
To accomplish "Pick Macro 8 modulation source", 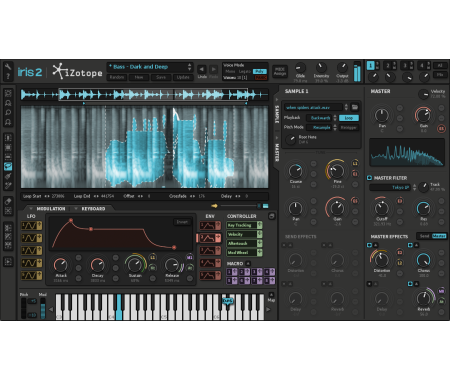I will pyautogui.click(x=270, y=281).
